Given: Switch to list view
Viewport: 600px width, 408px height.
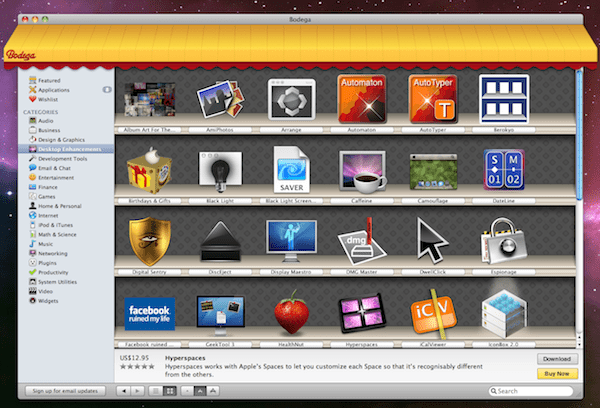Looking at the screenshot, I should (x=155, y=391).
